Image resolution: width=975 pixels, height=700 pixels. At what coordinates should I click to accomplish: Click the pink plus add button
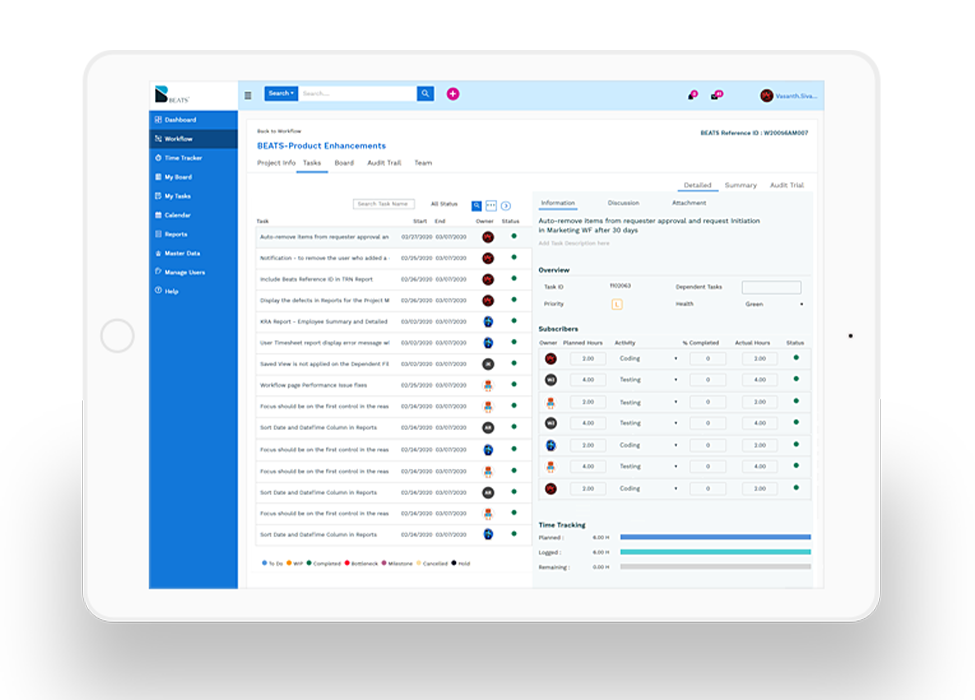453,94
